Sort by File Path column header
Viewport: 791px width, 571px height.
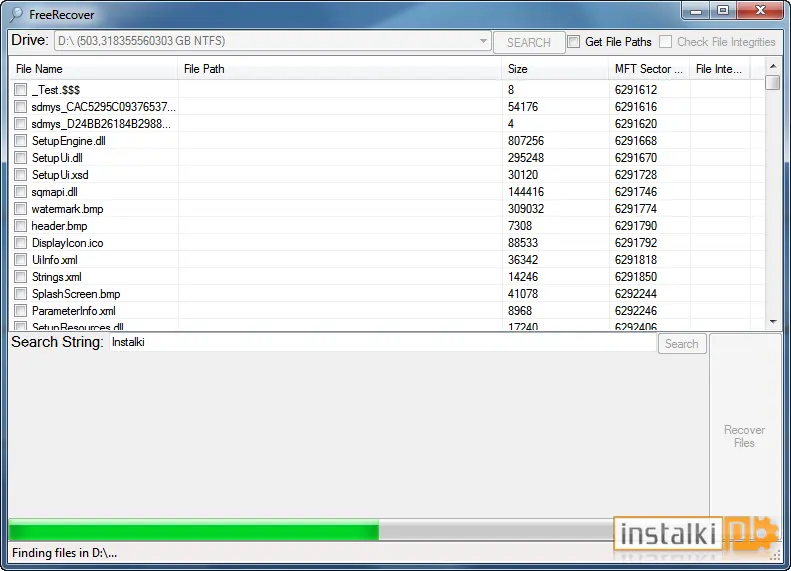point(340,69)
